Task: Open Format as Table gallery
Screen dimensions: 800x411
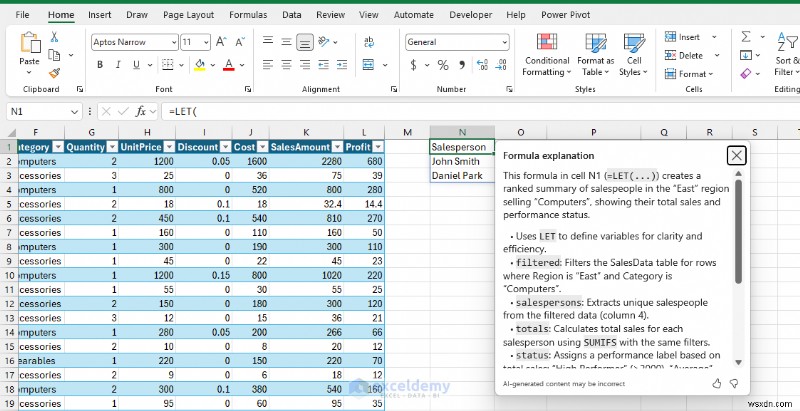Action: click(x=595, y=55)
